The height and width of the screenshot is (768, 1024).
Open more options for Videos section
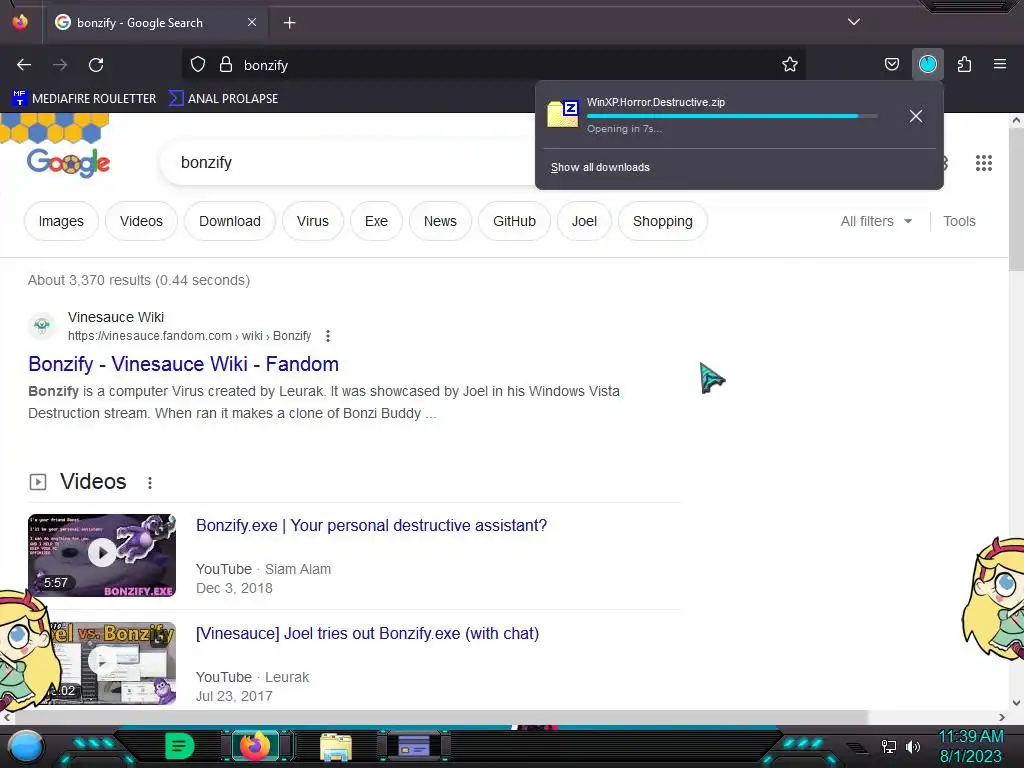point(150,483)
